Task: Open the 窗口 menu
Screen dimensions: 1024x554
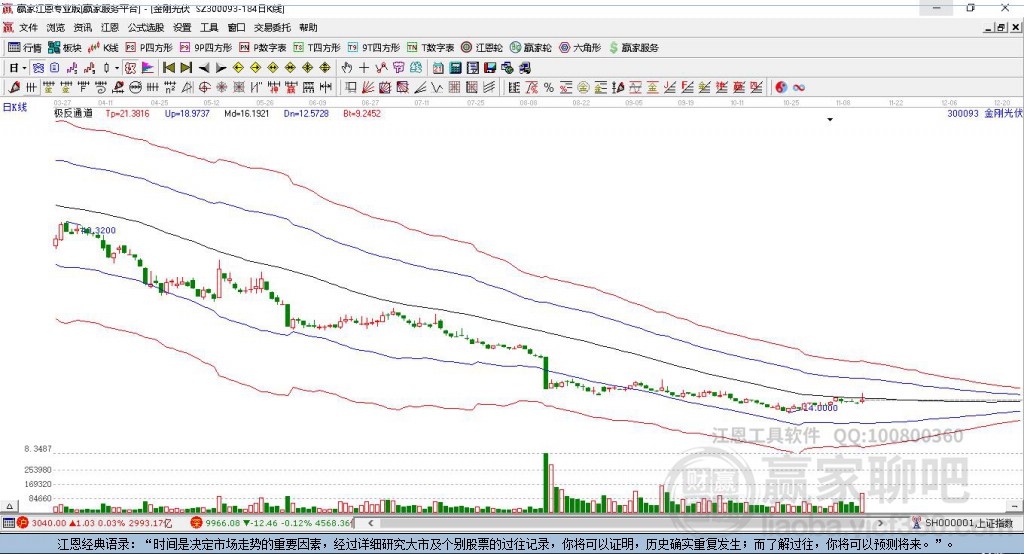Action: pos(236,27)
